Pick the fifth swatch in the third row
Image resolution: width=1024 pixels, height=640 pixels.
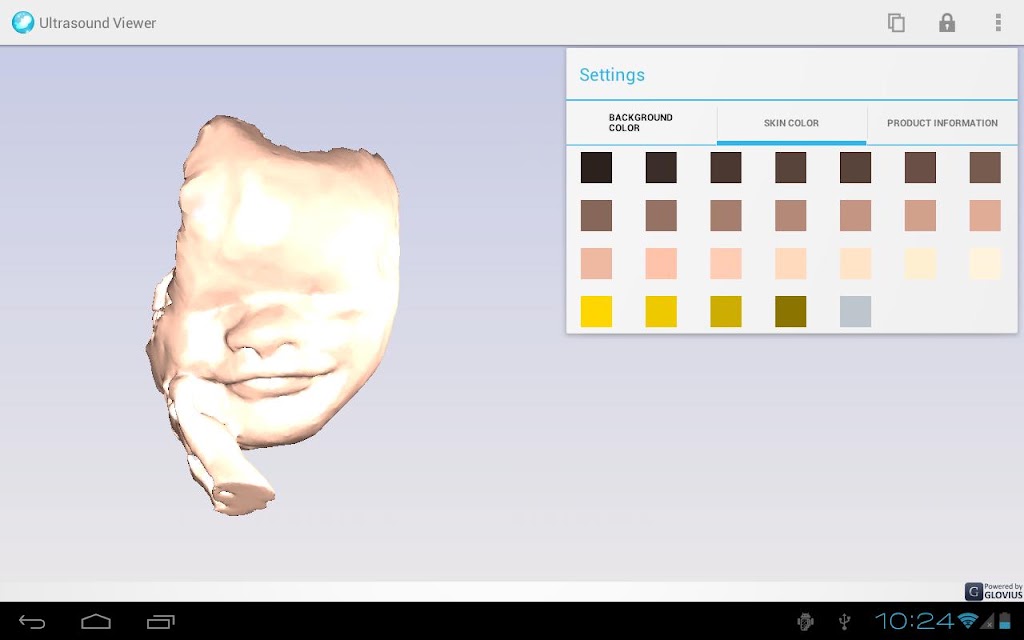tap(856, 263)
